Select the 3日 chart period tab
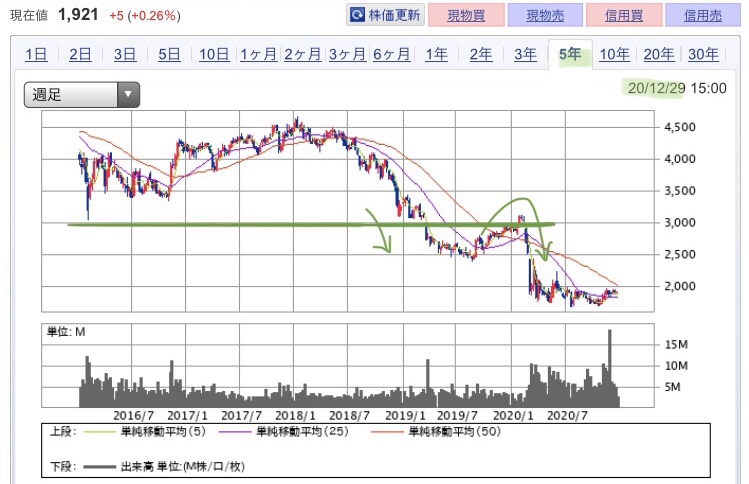 (x=125, y=54)
